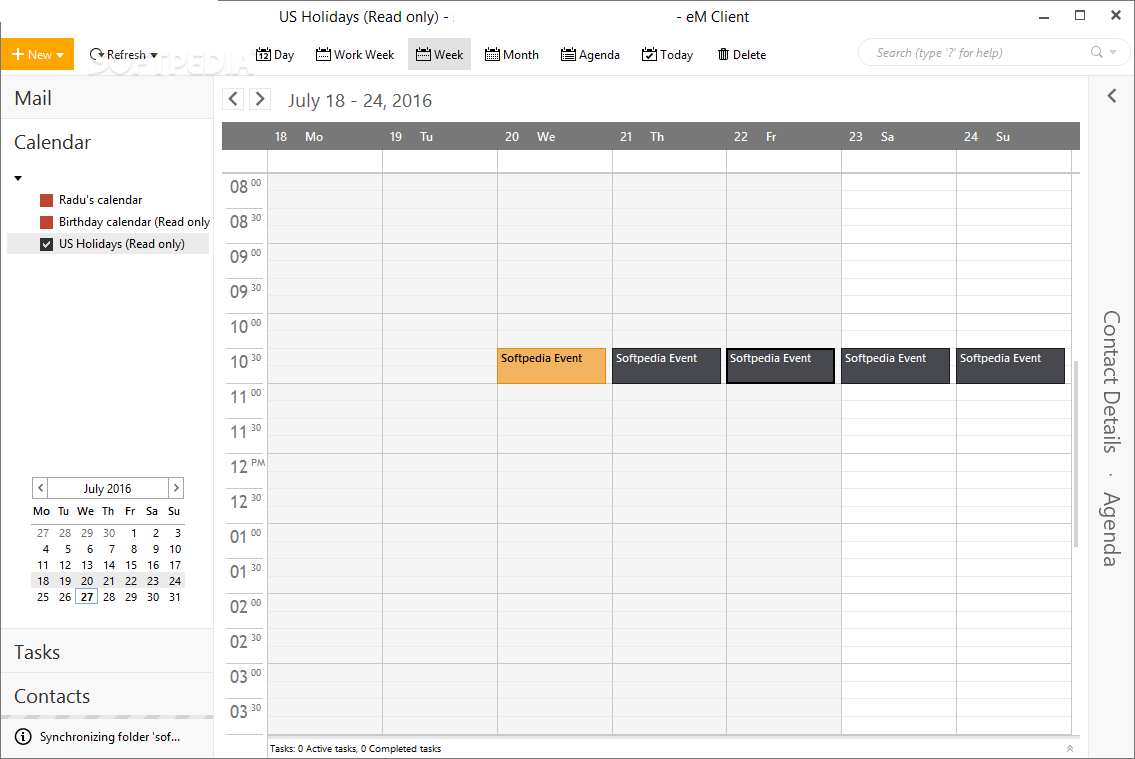Viewport: 1135px width, 759px height.
Task: Click the 19 Tu day header
Action: coord(439,137)
